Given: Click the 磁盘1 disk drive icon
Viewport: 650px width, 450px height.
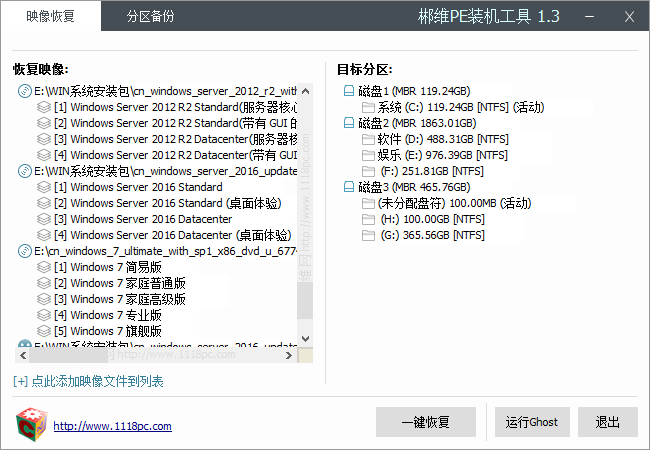Looking at the screenshot, I should click(348, 91).
